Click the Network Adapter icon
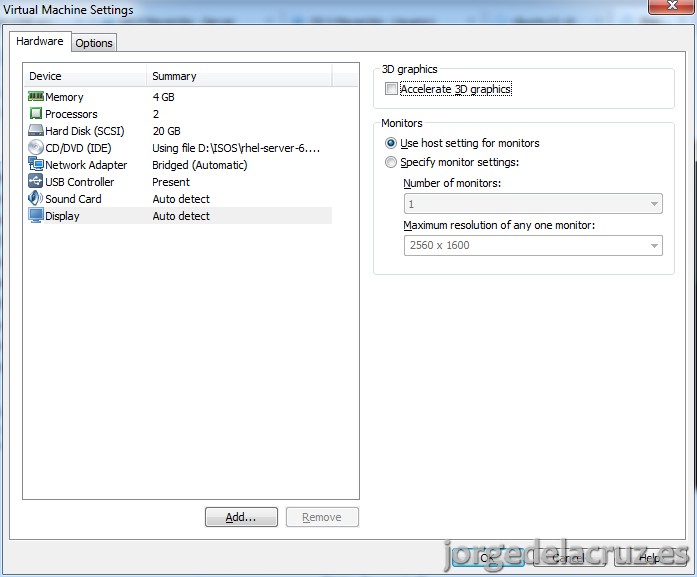The width and height of the screenshot is (697, 577). click(36, 164)
